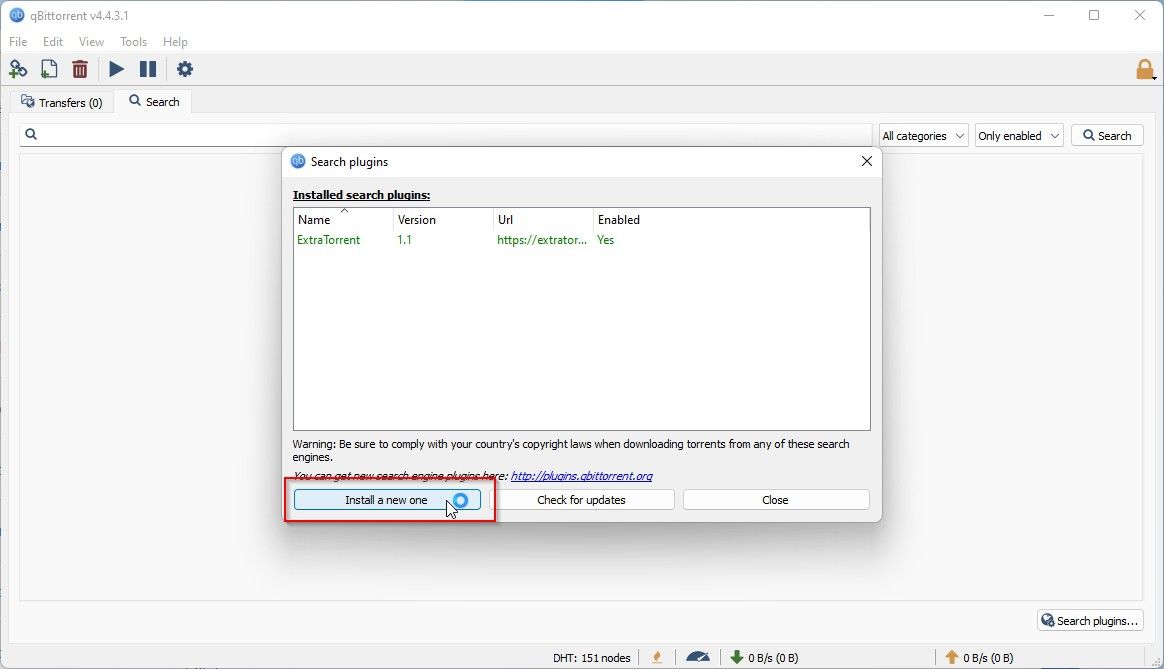Sort plugins by Name column header
The image size is (1164, 669).
pyautogui.click(x=343, y=220)
